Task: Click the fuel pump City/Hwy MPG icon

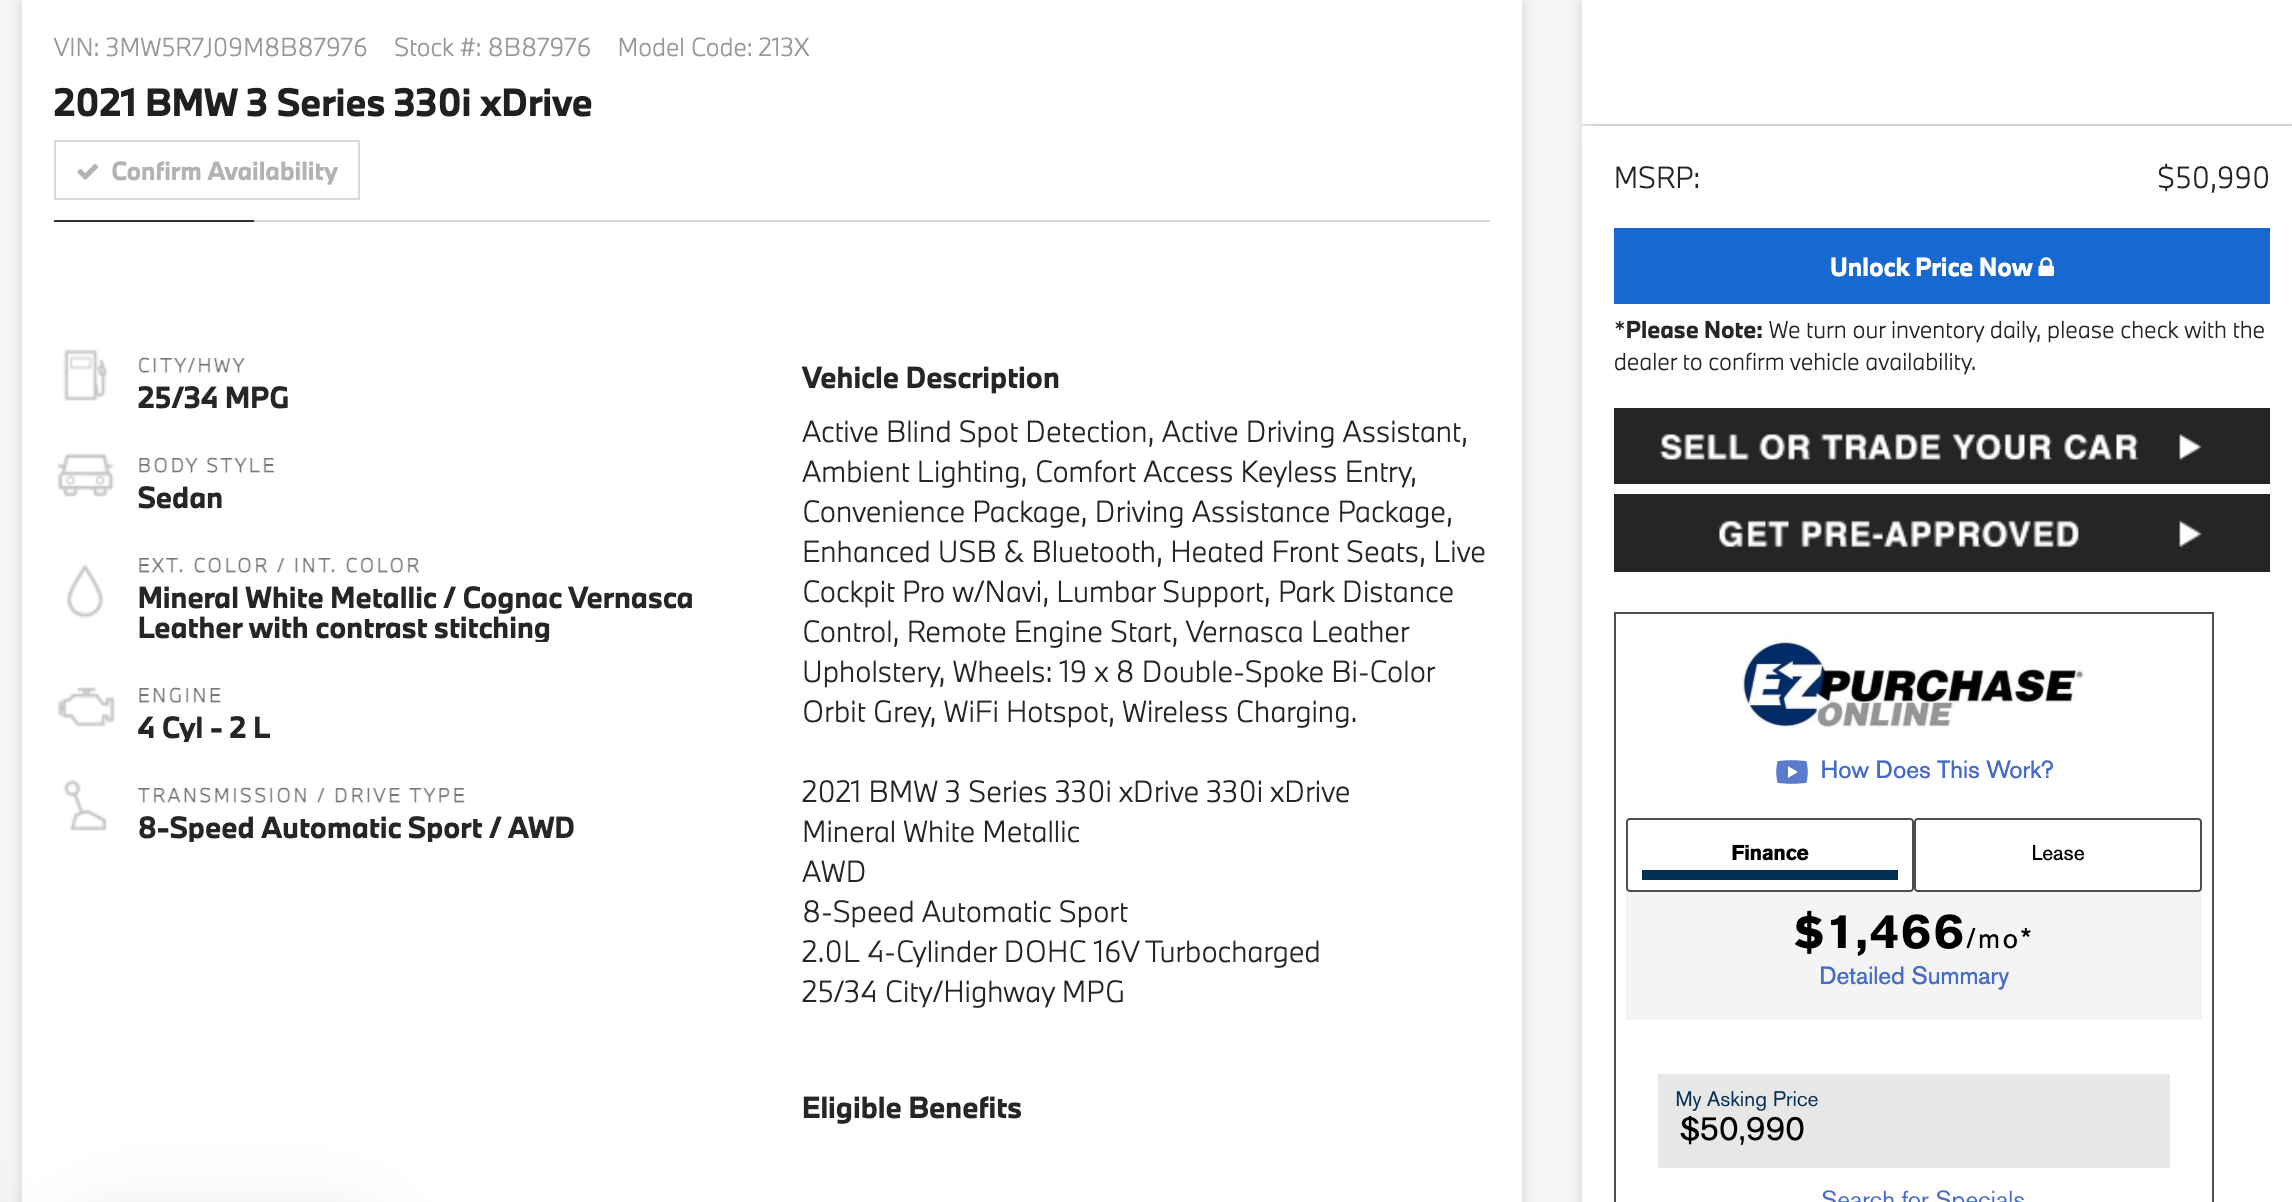Action: [85, 375]
